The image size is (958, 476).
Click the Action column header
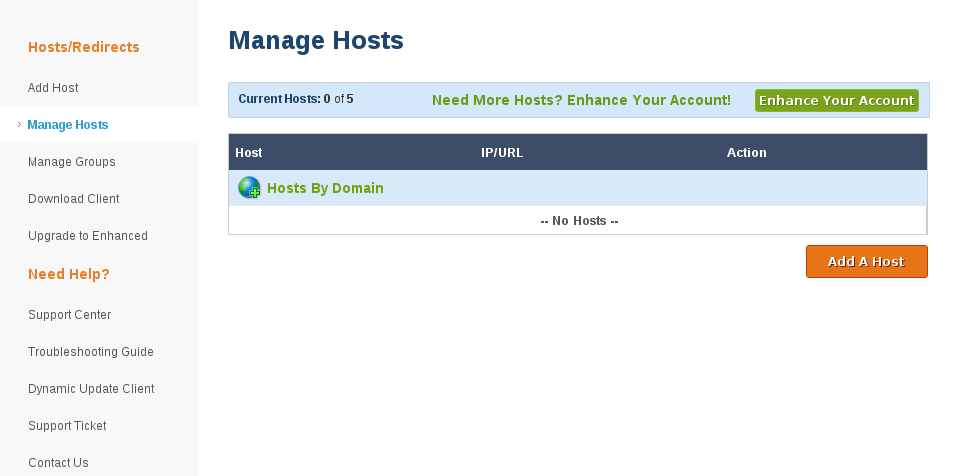point(746,153)
